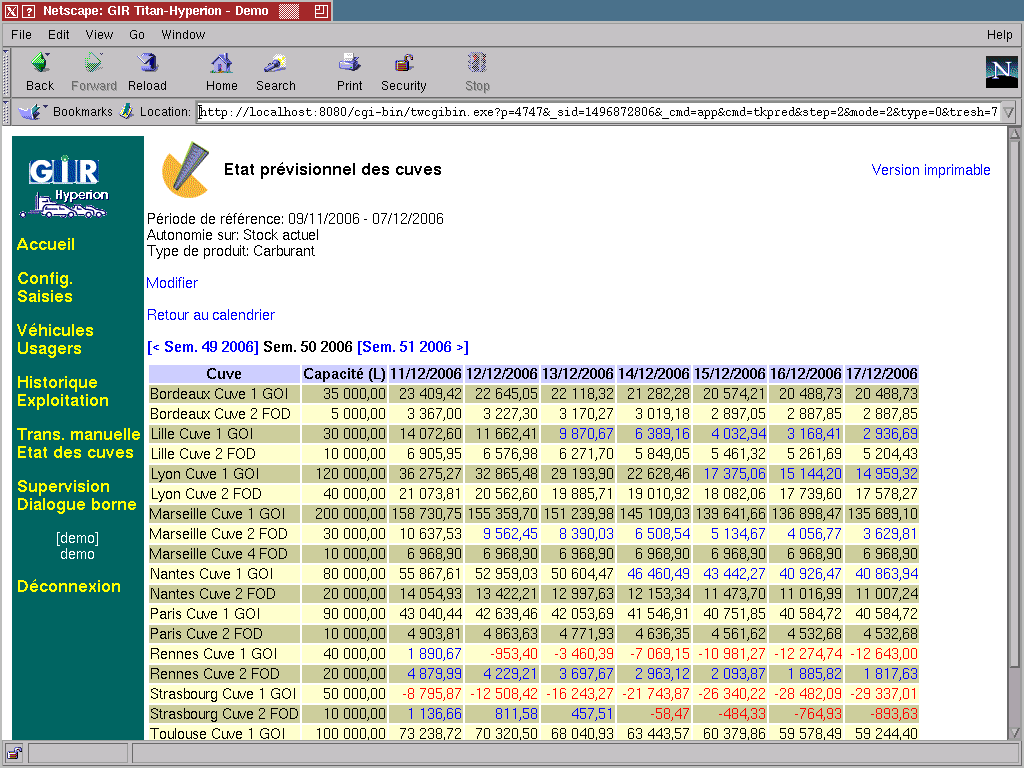This screenshot has width=1024, height=768.
Task: Go to previous week Sem. 49 2006
Action: click(x=203, y=347)
